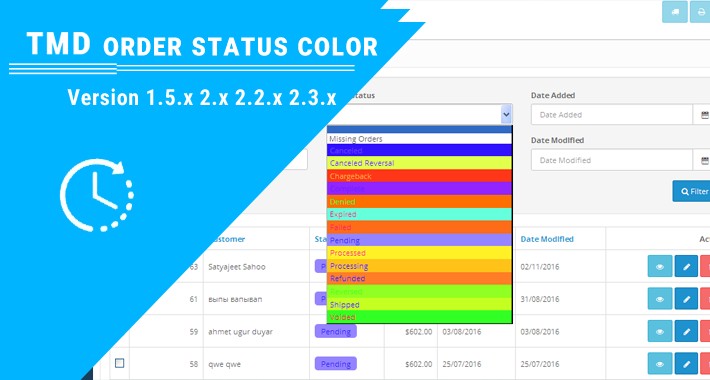Pick the Shipped status entry
This screenshot has width=710, height=380.
click(419, 304)
